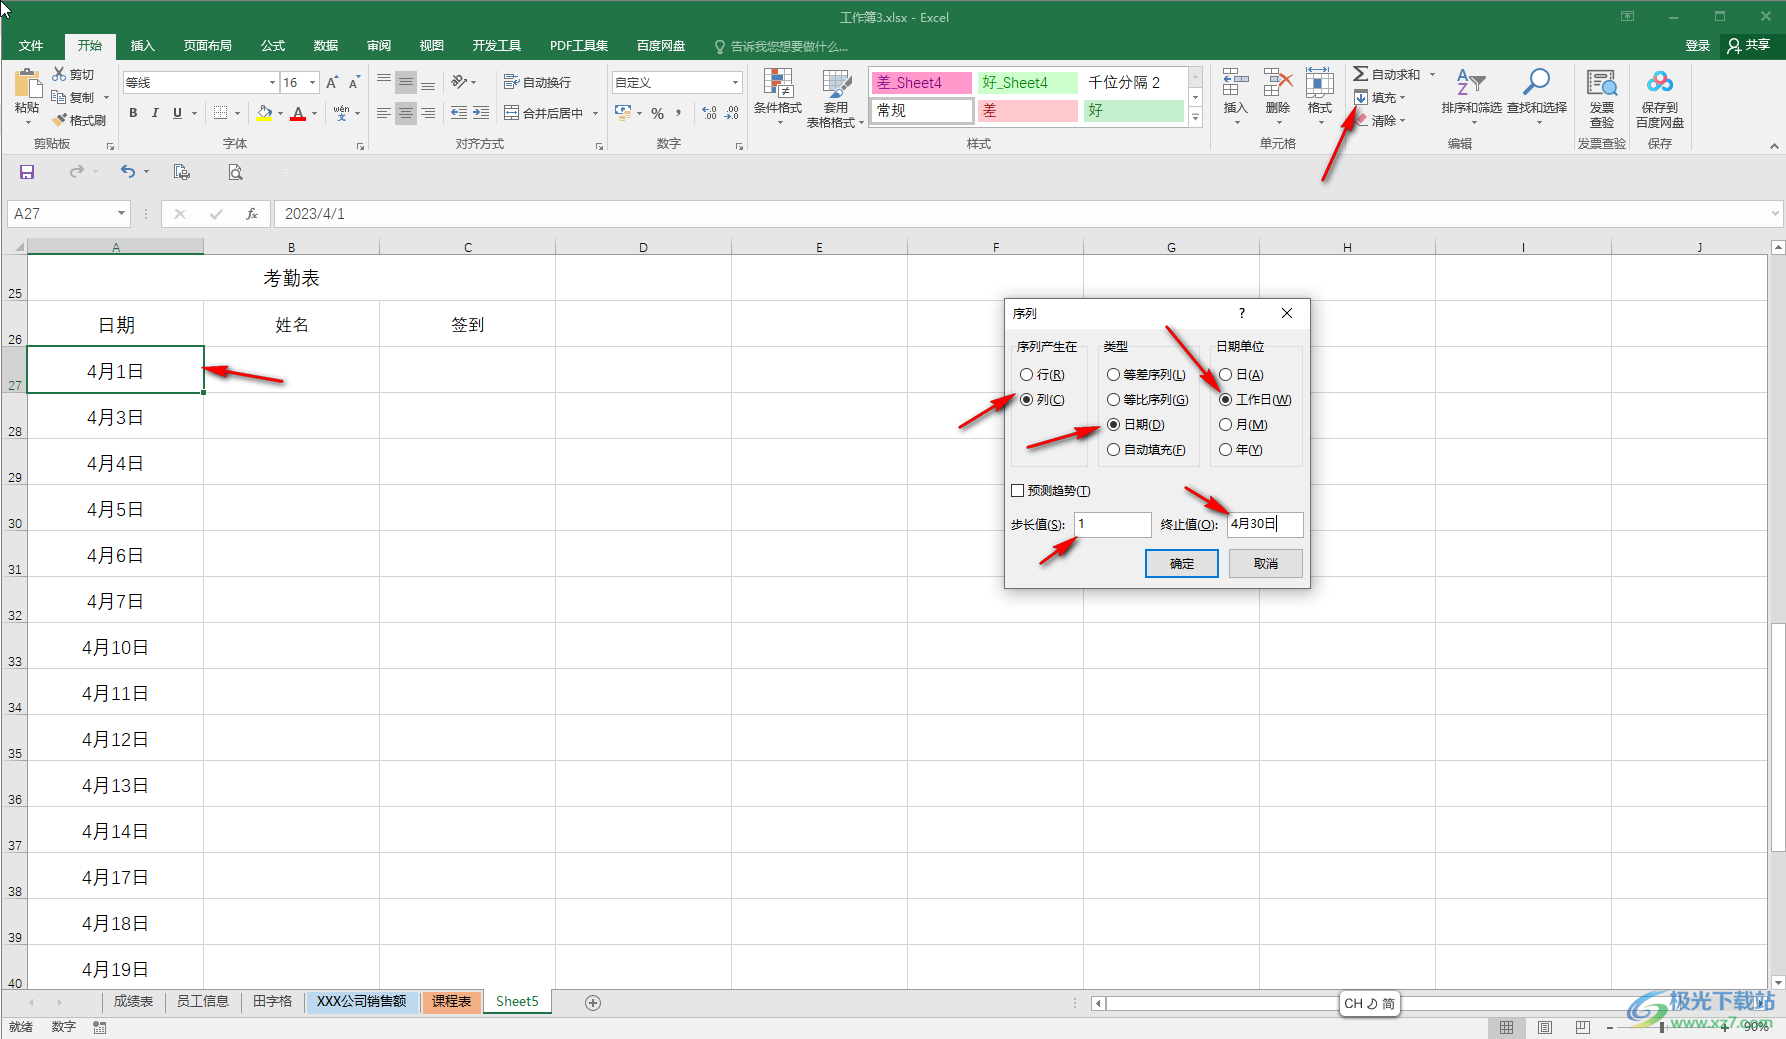Open the Name Box dropdown arrow
1786x1039 pixels.
121,214
